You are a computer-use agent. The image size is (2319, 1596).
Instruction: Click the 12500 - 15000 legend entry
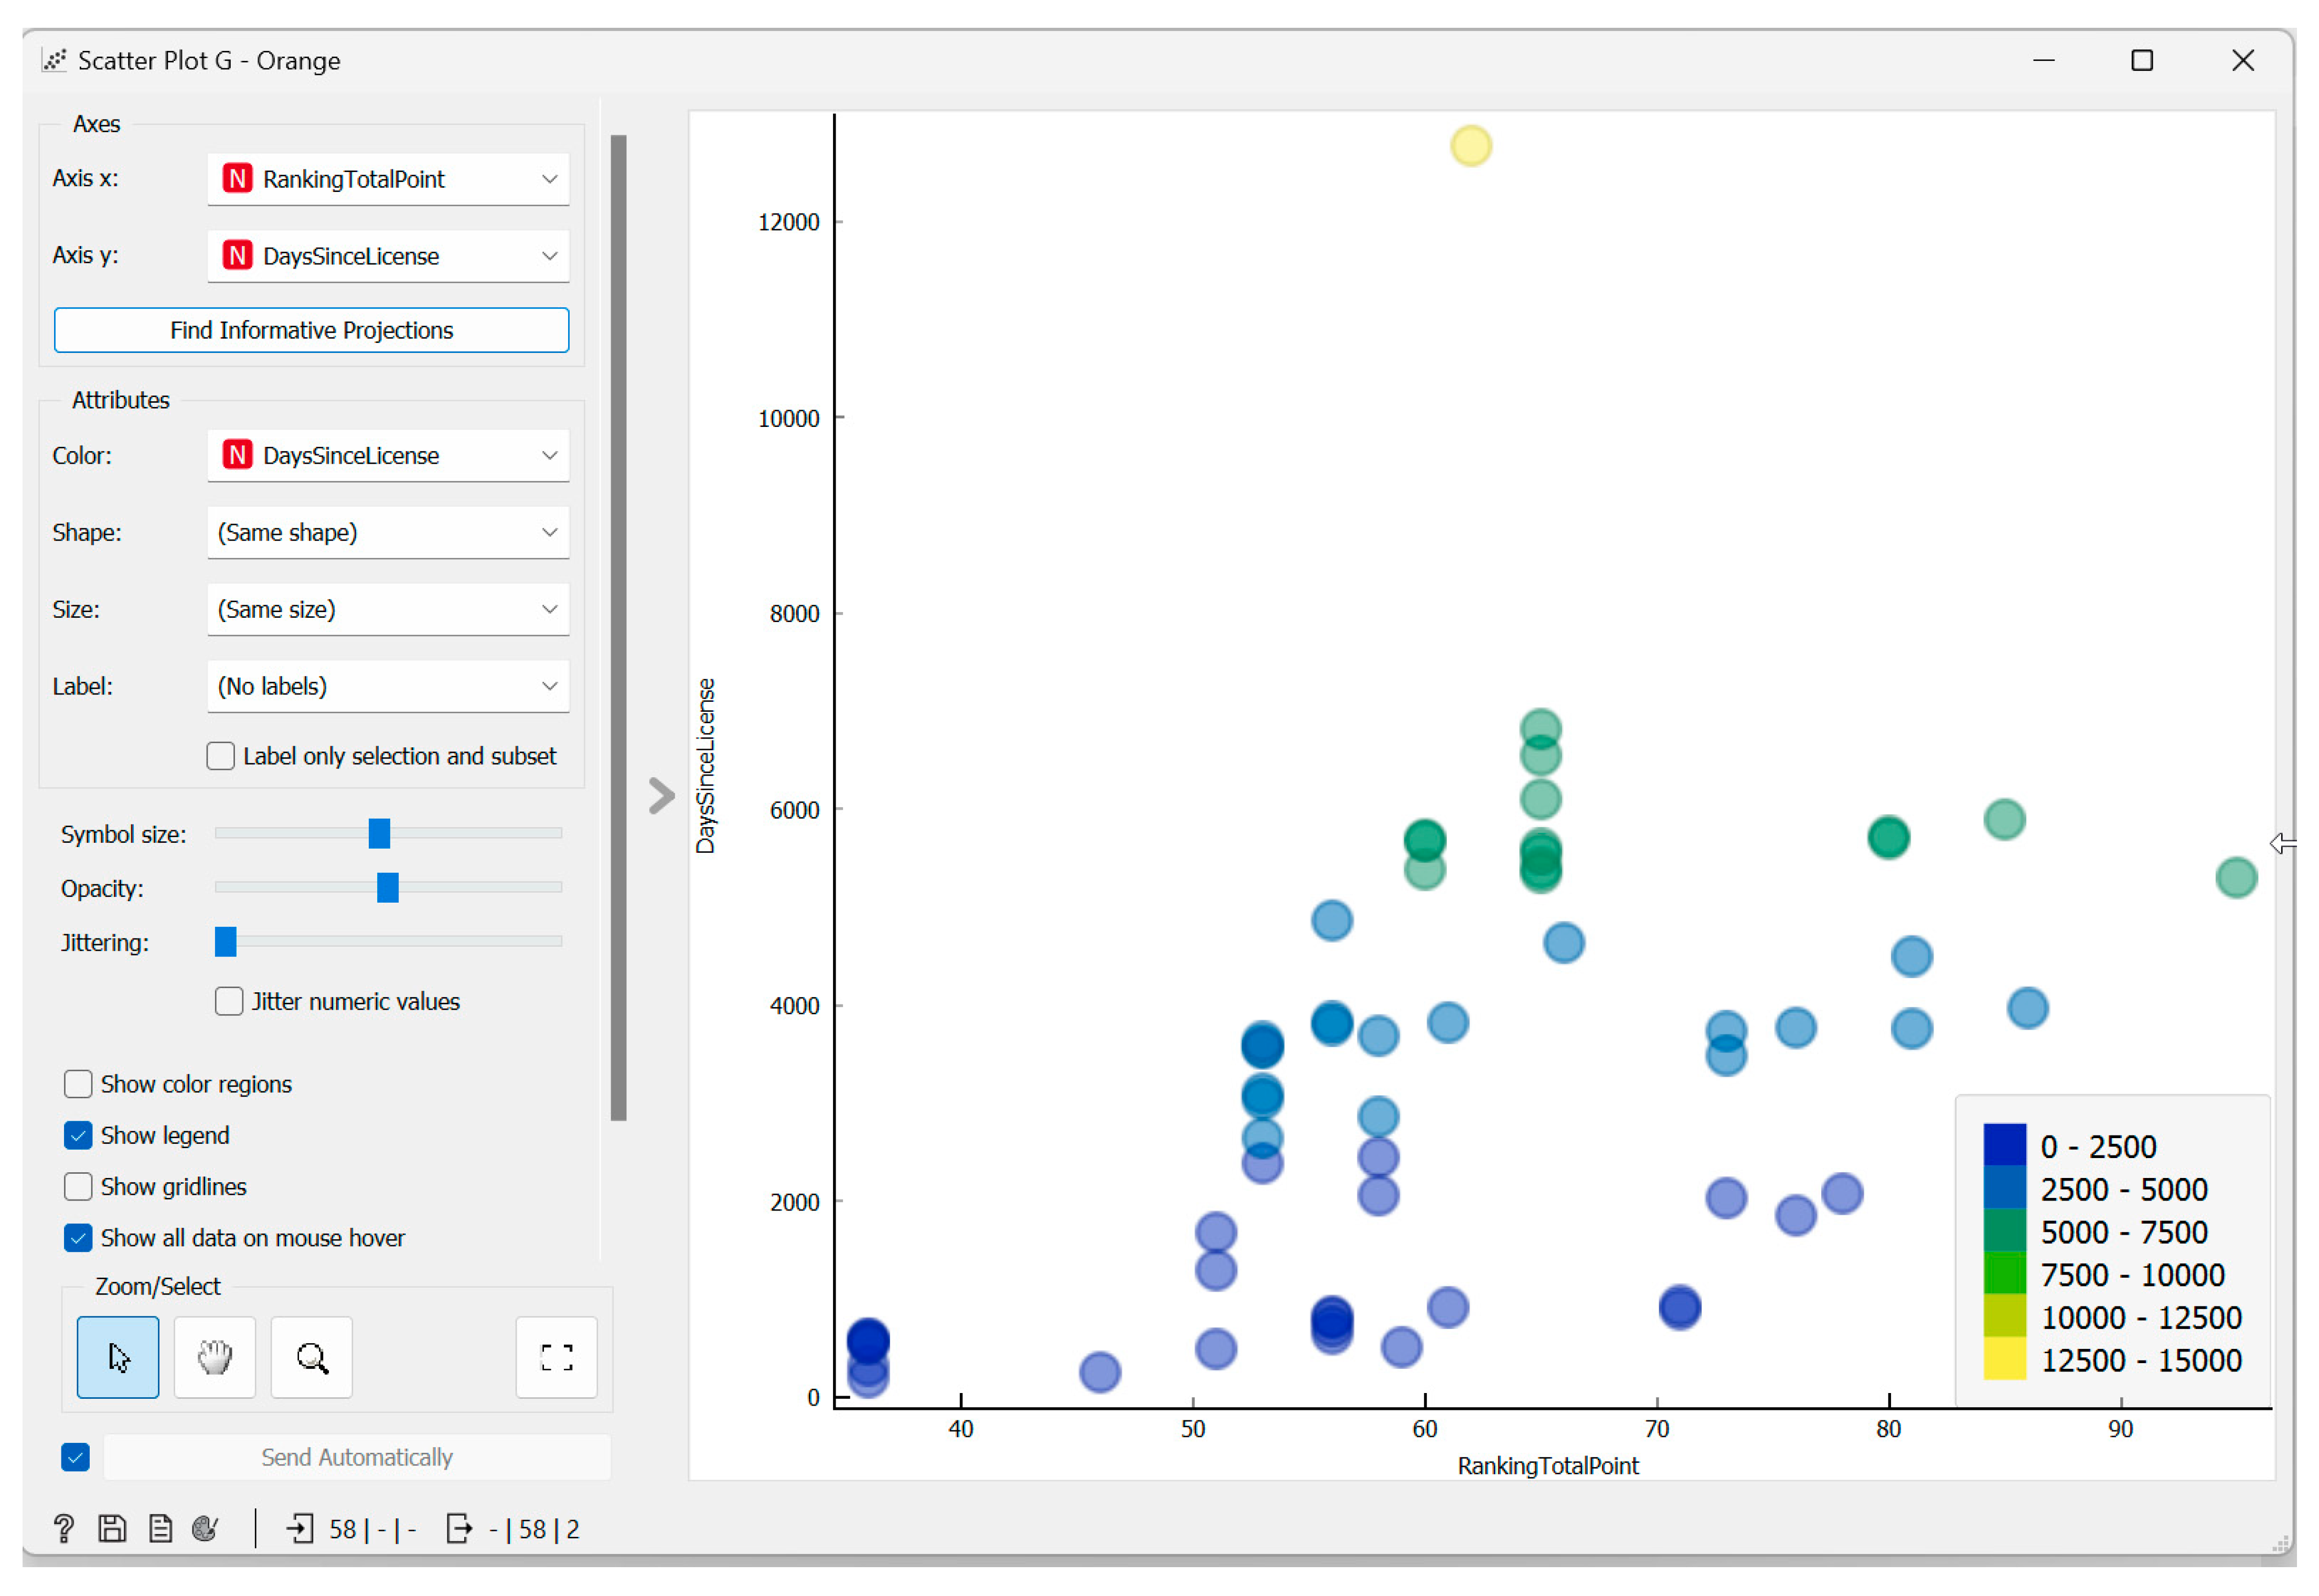(x=2139, y=1360)
